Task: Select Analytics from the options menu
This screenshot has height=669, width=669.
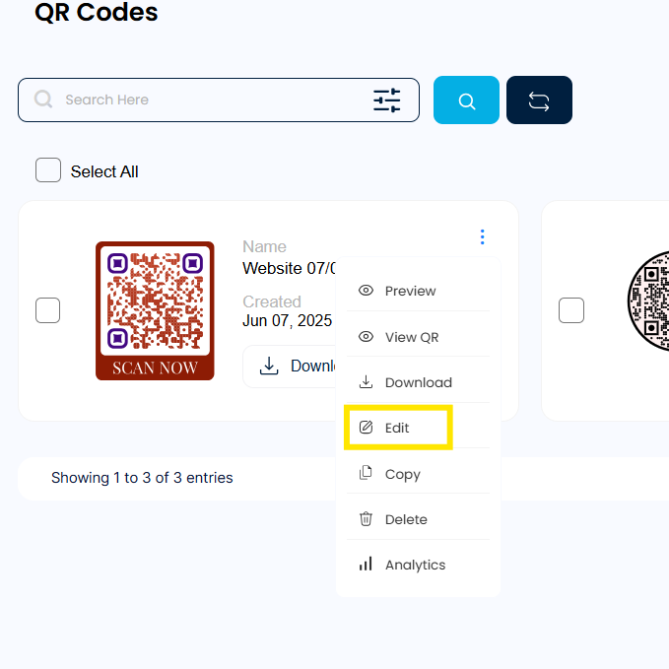Action: 414,565
